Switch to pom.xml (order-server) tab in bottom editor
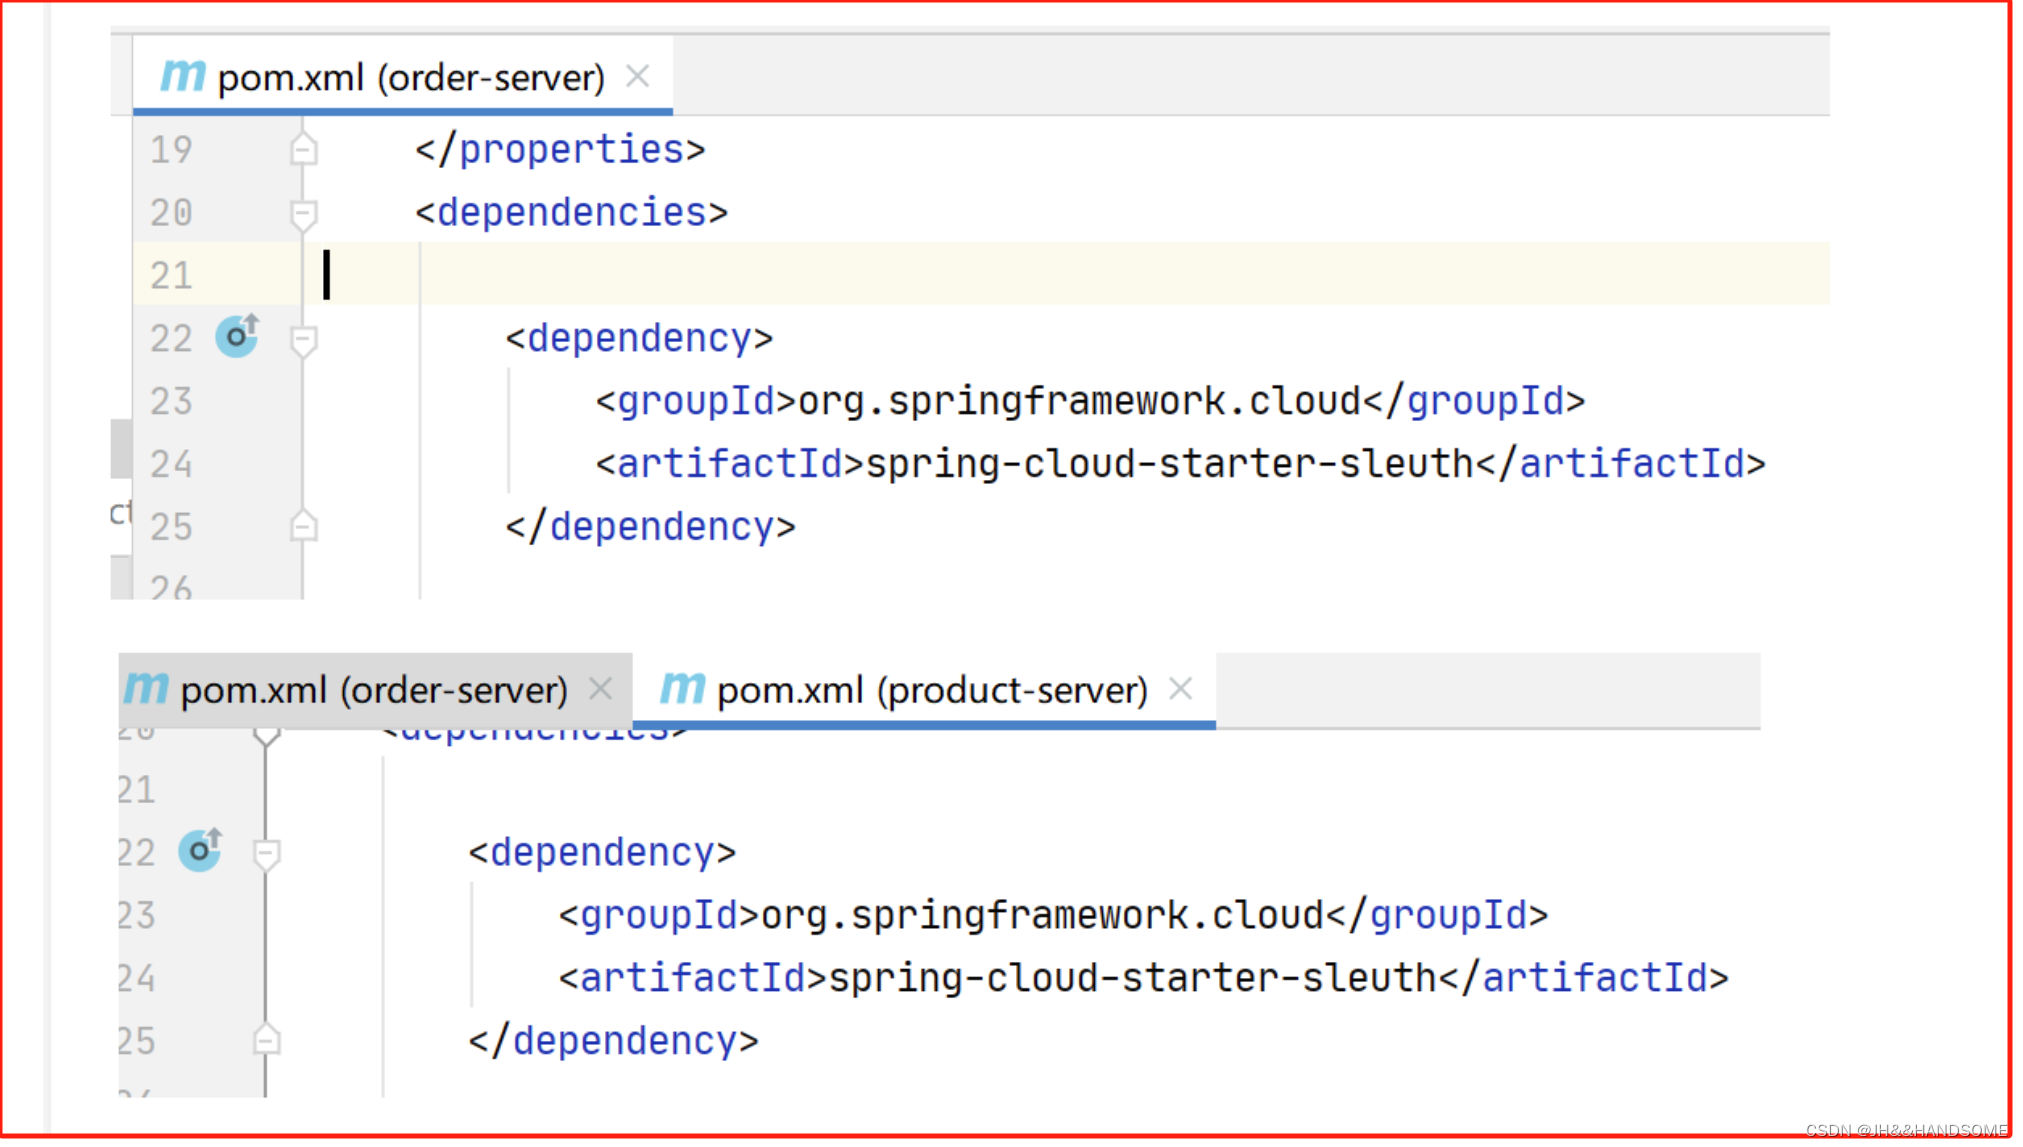2023x1147 pixels. pos(375,690)
